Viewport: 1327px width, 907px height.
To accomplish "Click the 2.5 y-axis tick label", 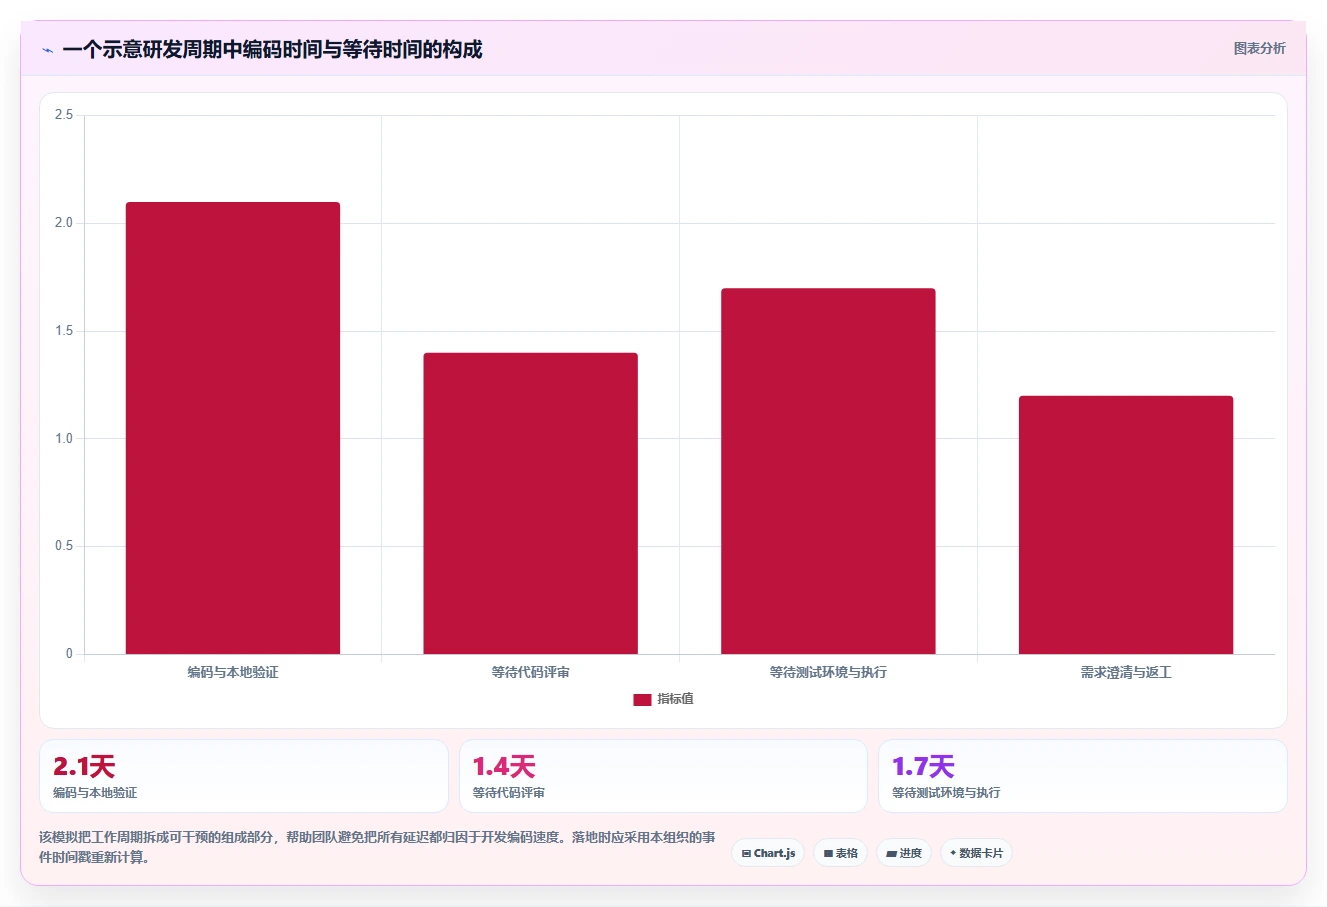I will (64, 115).
